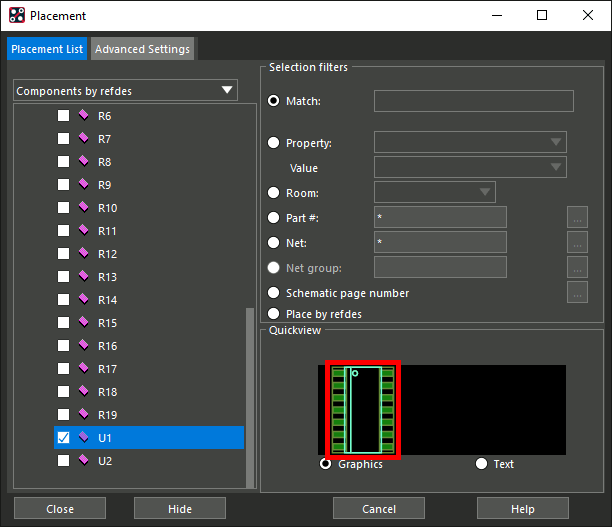Click the component icon next to R13
Image resolution: width=612 pixels, height=527 pixels.
click(83, 276)
